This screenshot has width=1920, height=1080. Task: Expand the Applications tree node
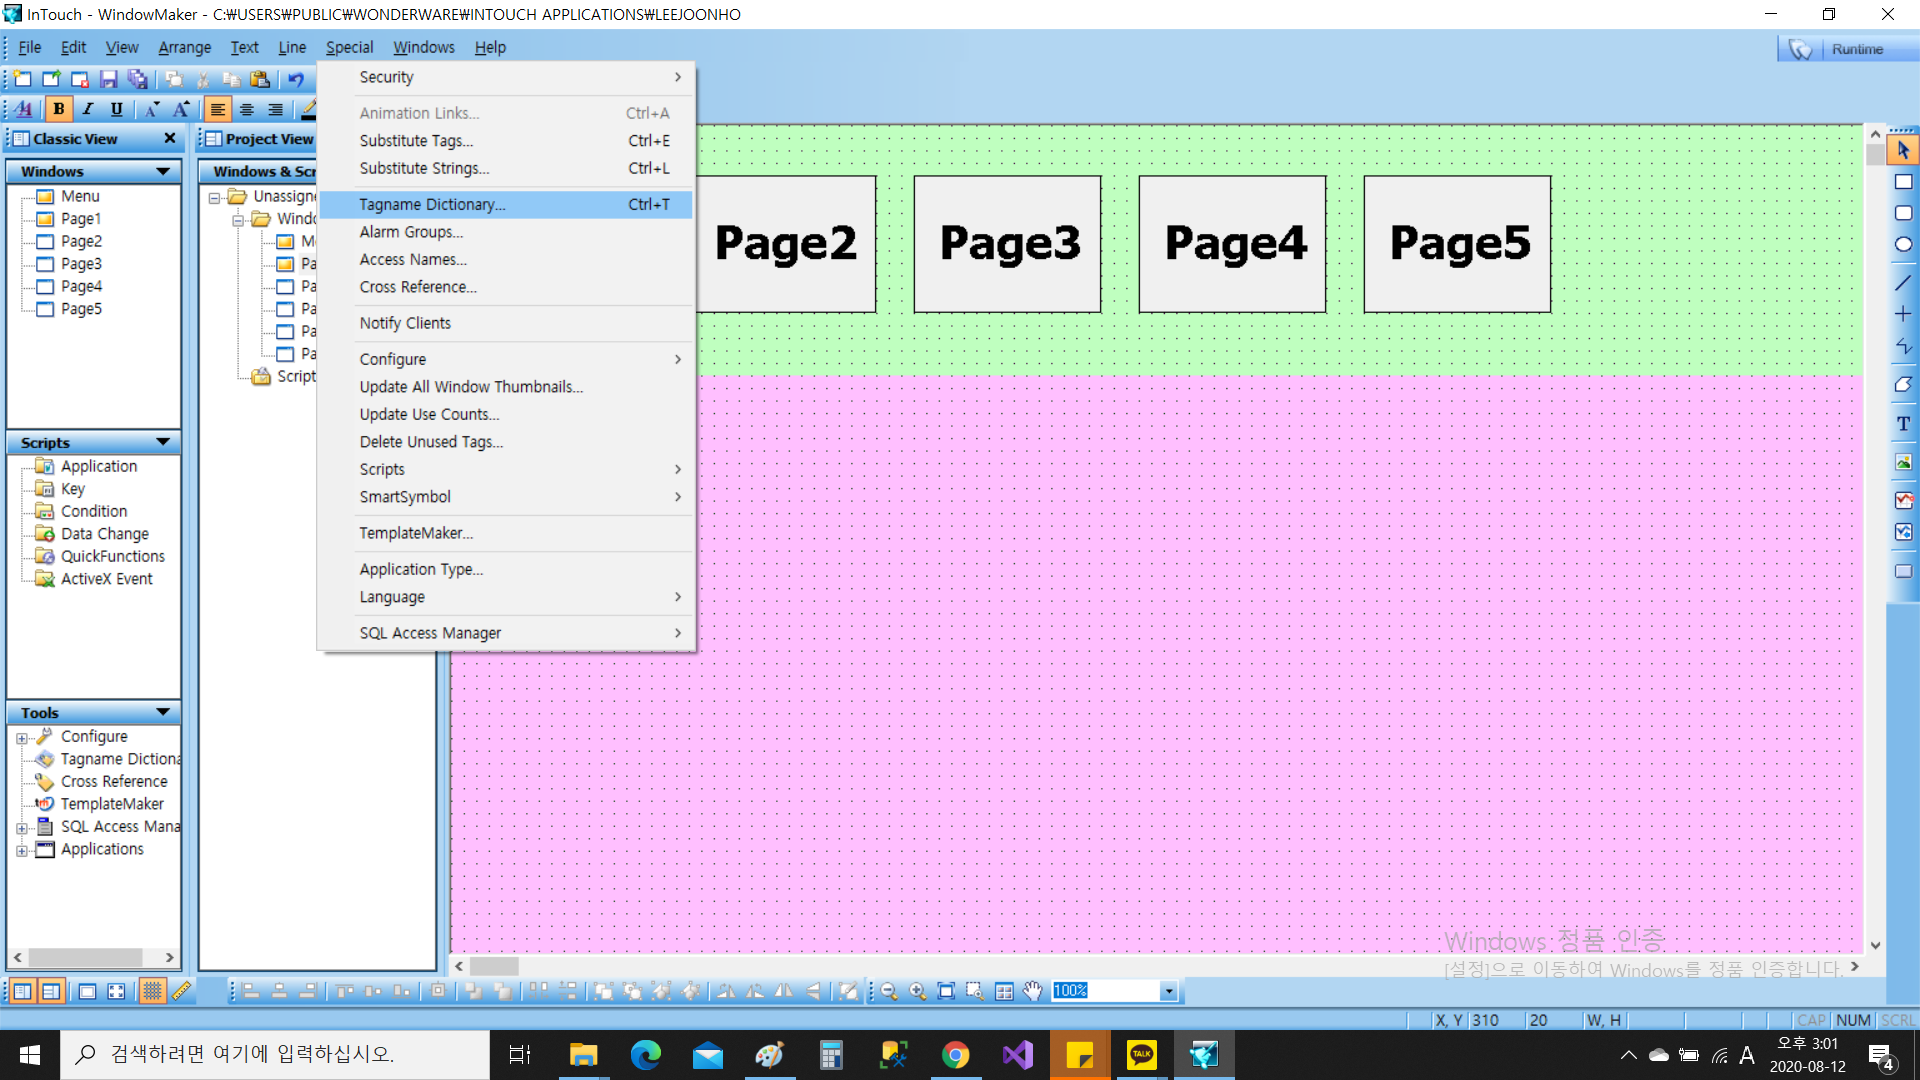[21, 851]
